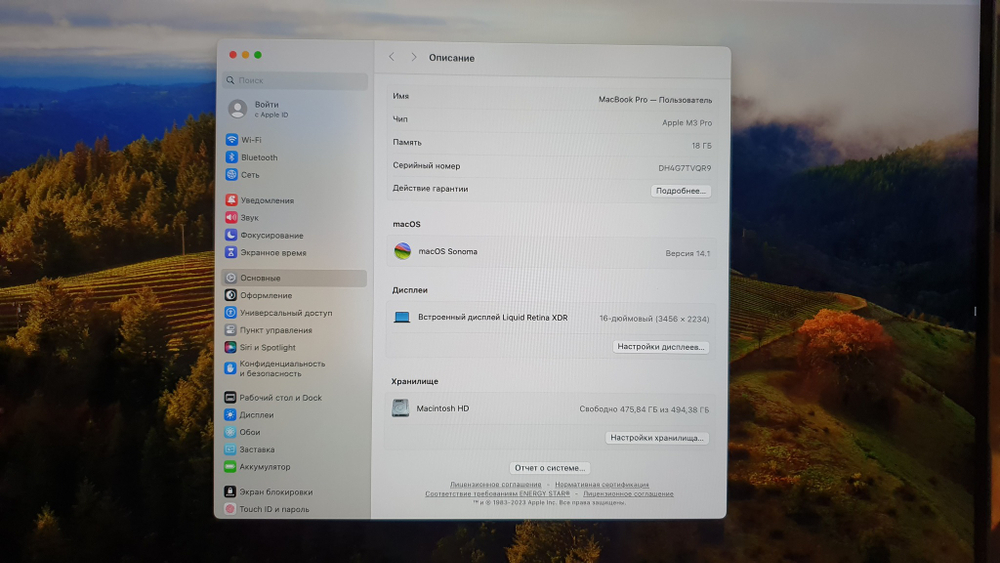Image resolution: width=1000 pixels, height=563 pixels.
Task: Open Экранное время hourglass icon
Action: coord(231,252)
